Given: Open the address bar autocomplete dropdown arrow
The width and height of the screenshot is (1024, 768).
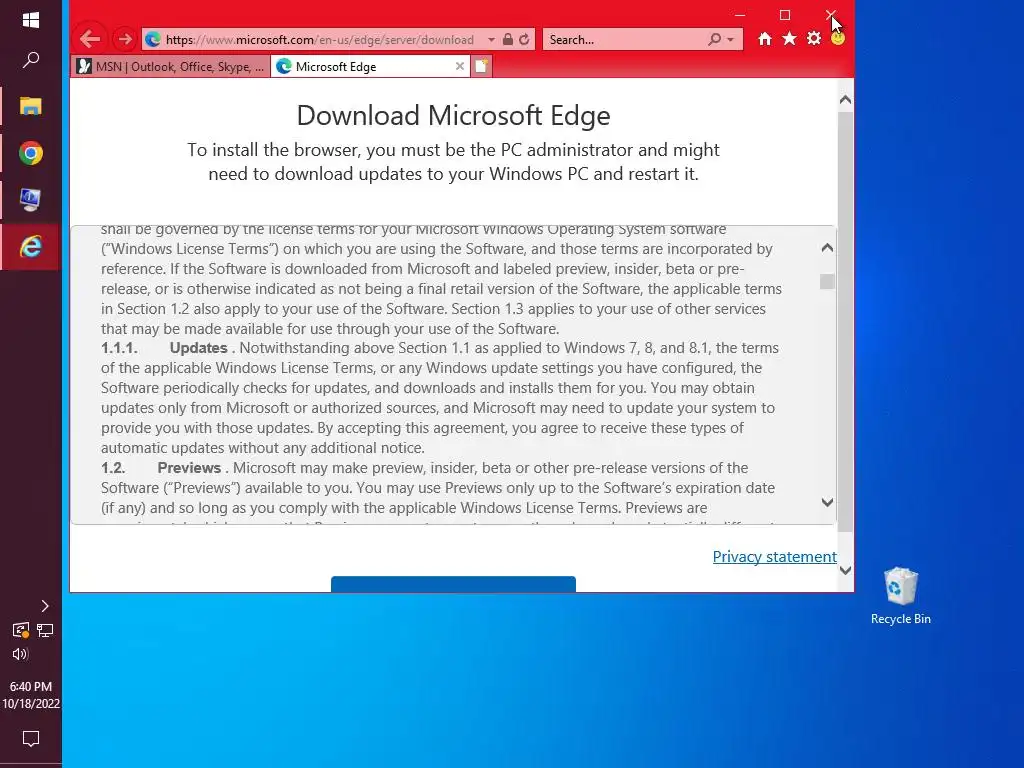Looking at the screenshot, I should (491, 40).
